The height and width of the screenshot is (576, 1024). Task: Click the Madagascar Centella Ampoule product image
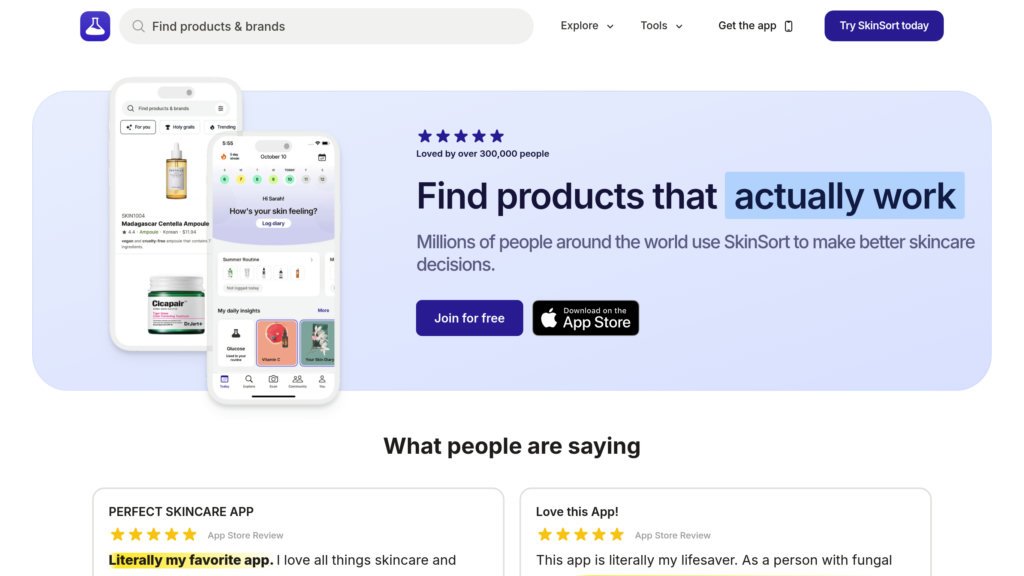176,171
